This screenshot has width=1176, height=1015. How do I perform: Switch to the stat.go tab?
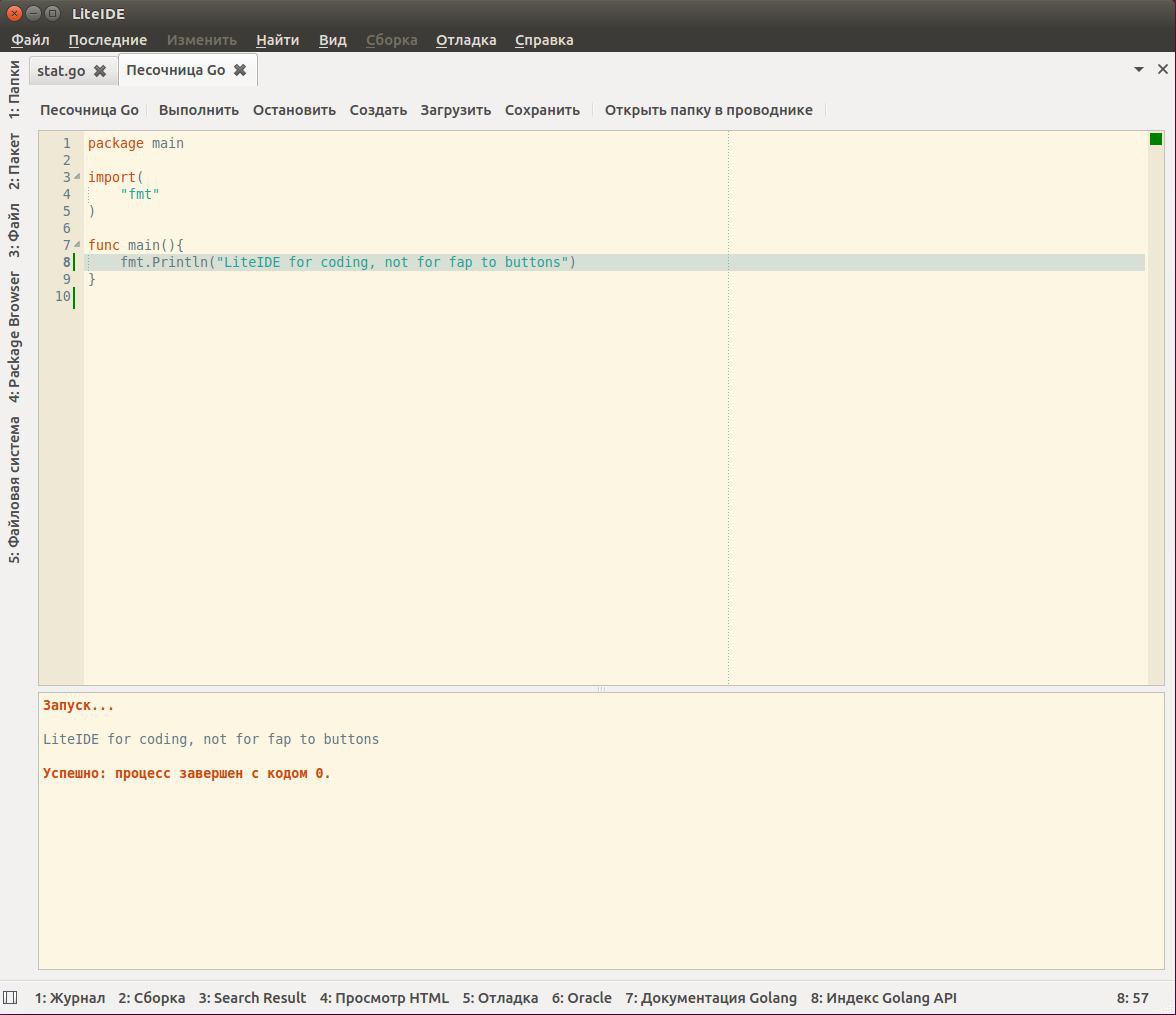click(x=61, y=71)
